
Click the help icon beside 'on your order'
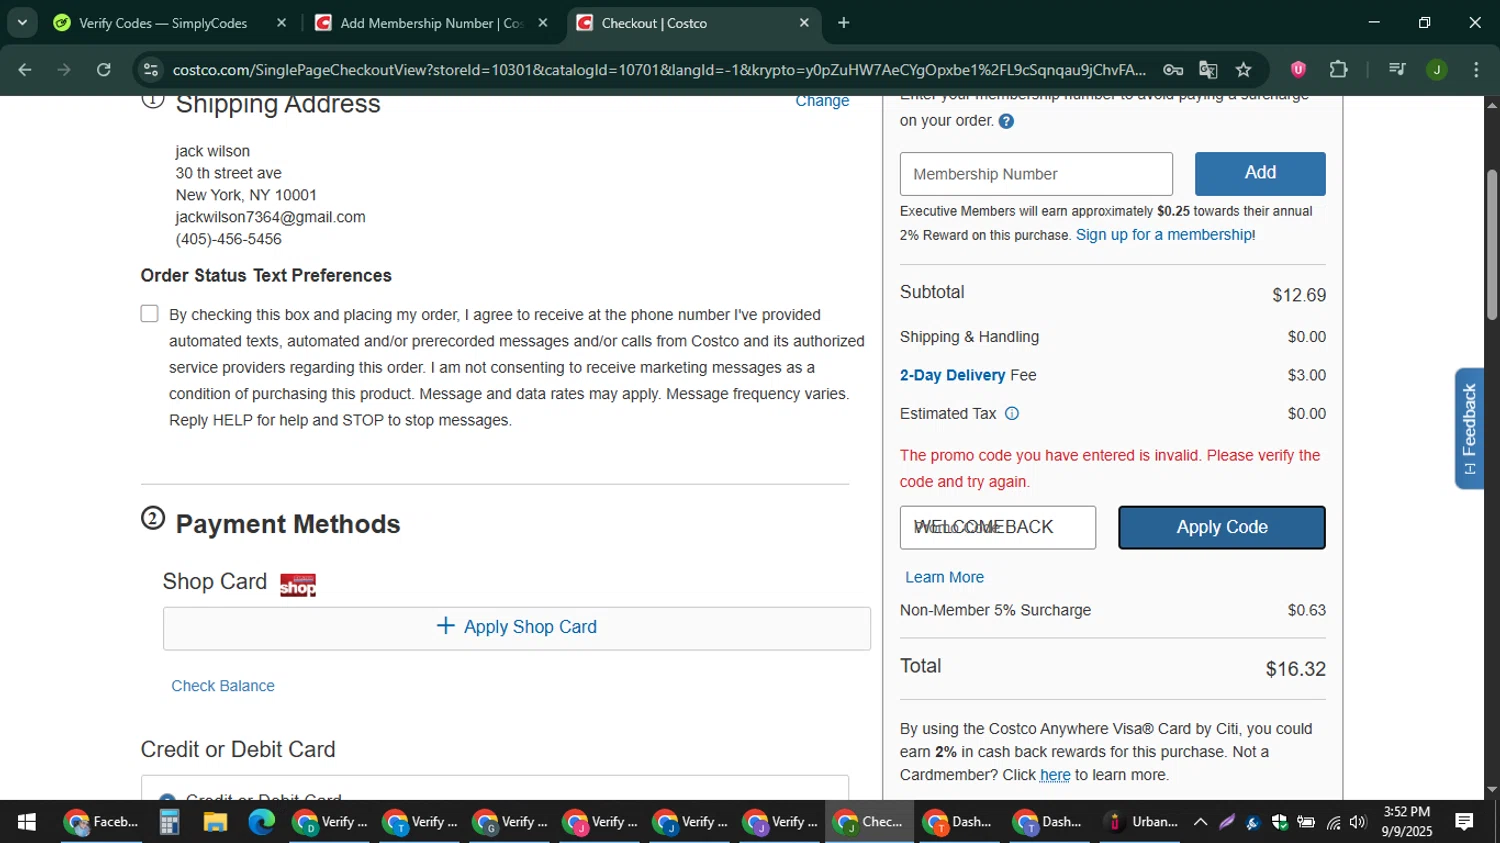pos(1006,121)
